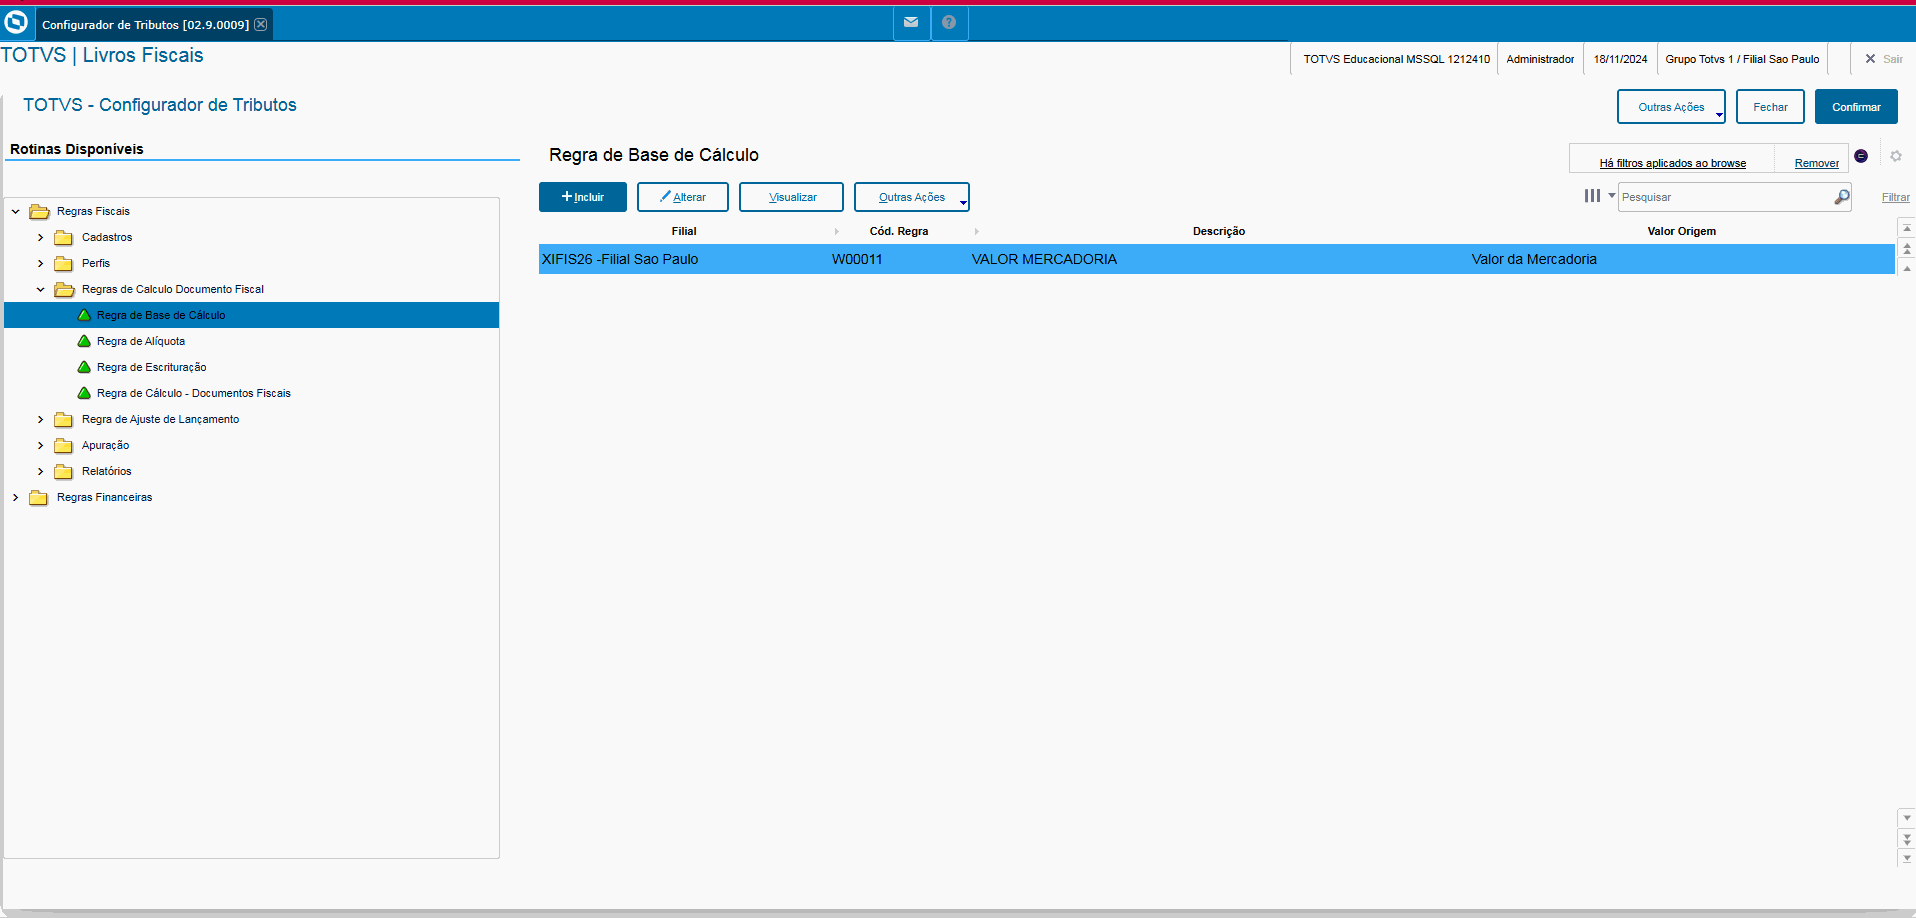Open the browse settings gear icon
The image size is (1916, 918).
(x=1895, y=156)
